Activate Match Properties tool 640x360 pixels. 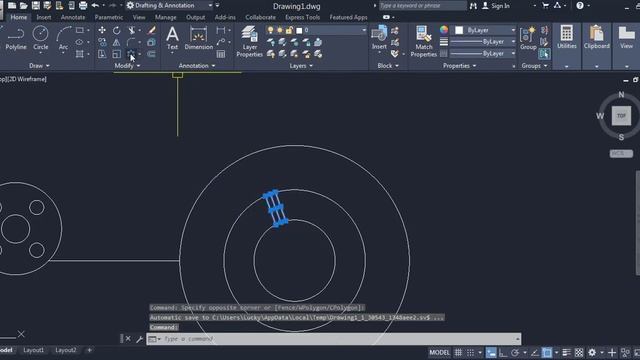coord(424,41)
